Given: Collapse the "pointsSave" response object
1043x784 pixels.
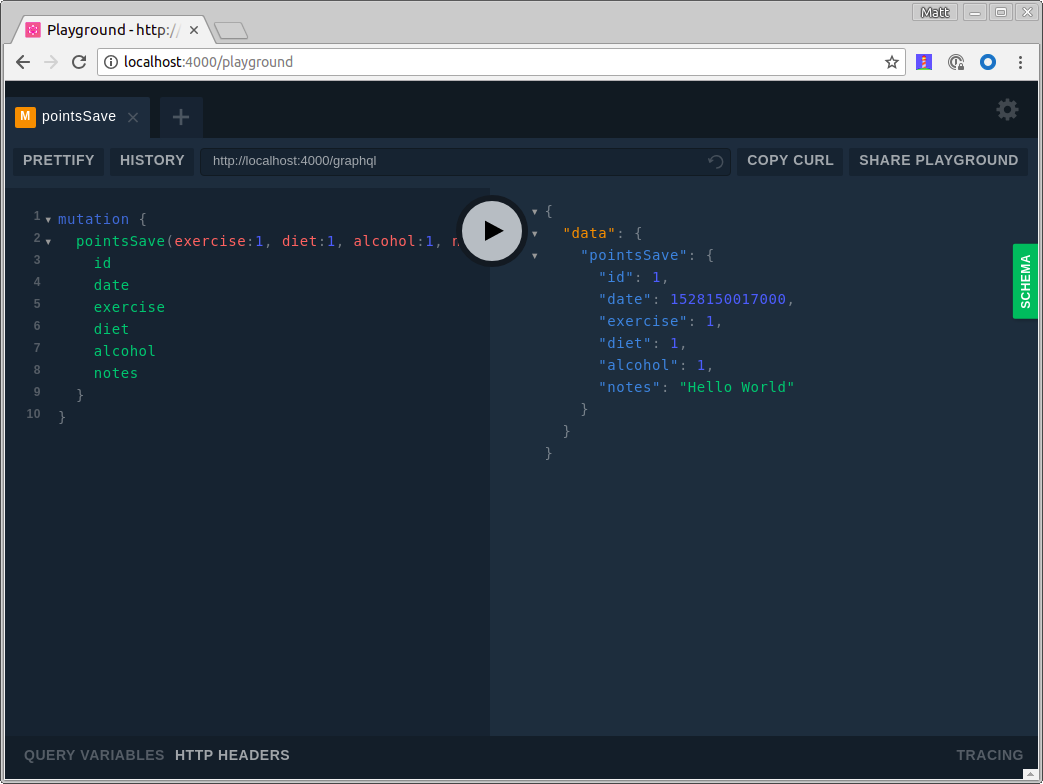Looking at the screenshot, I should 535,255.
